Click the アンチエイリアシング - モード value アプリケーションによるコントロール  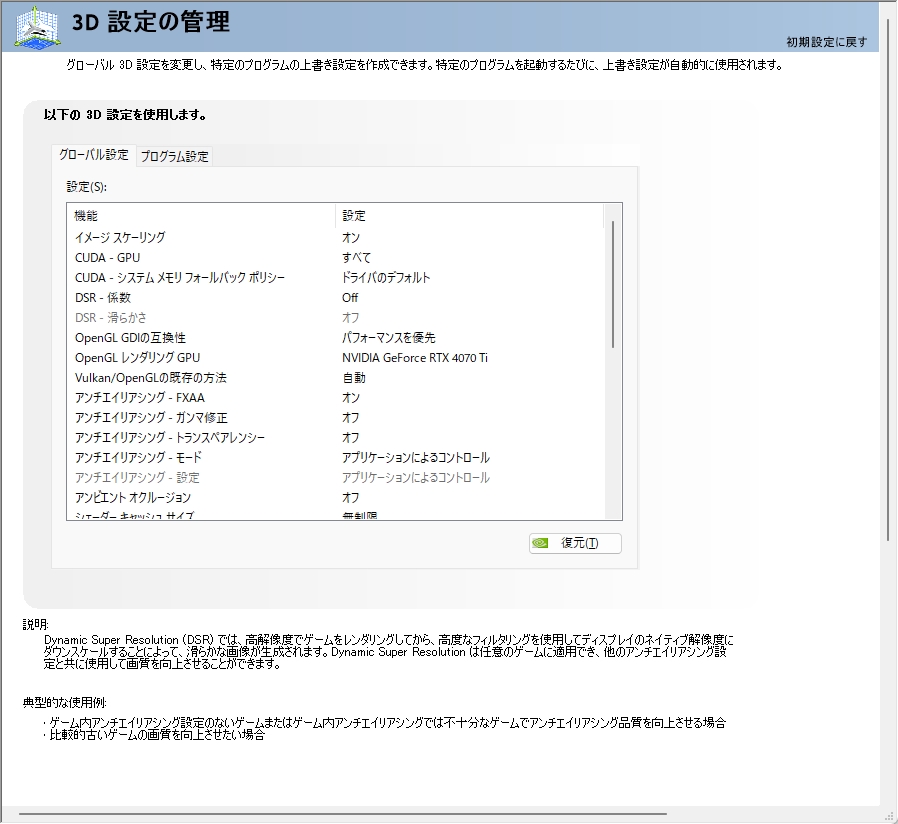coord(416,458)
